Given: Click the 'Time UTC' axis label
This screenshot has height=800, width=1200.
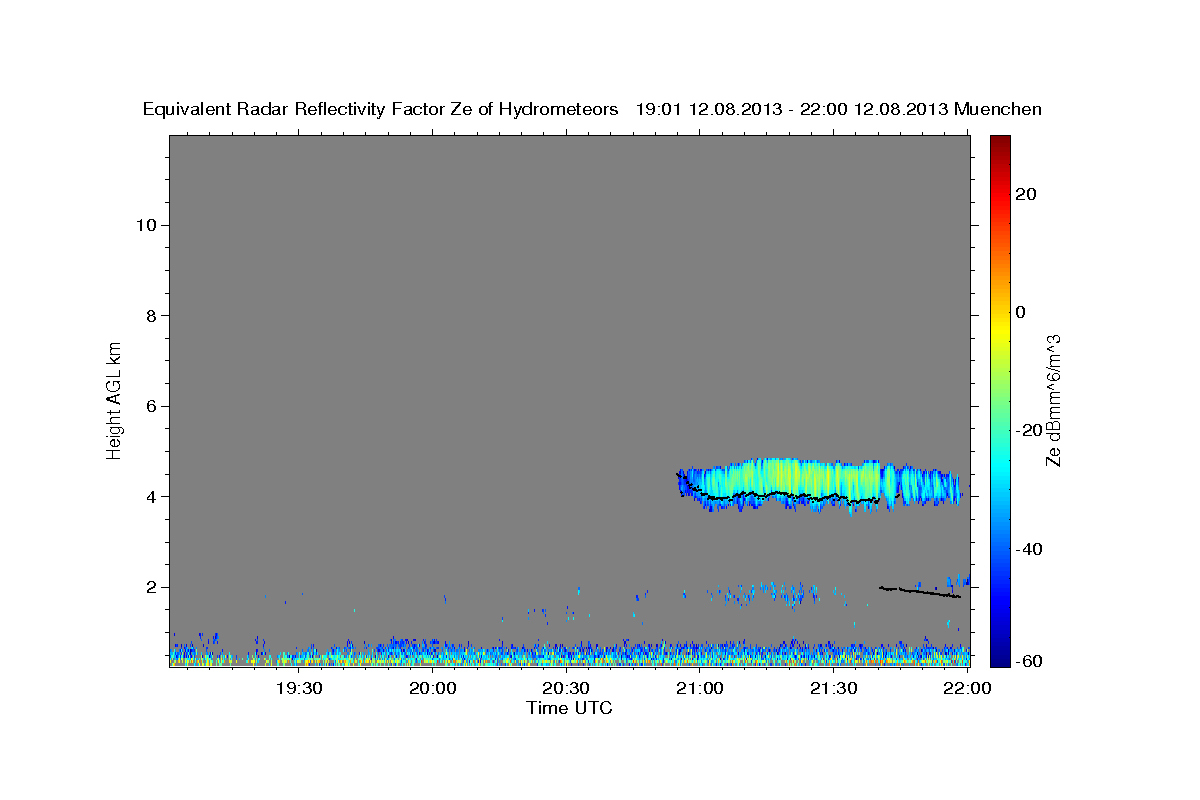Looking at the screenshot, I should click(x=569, y=708).
